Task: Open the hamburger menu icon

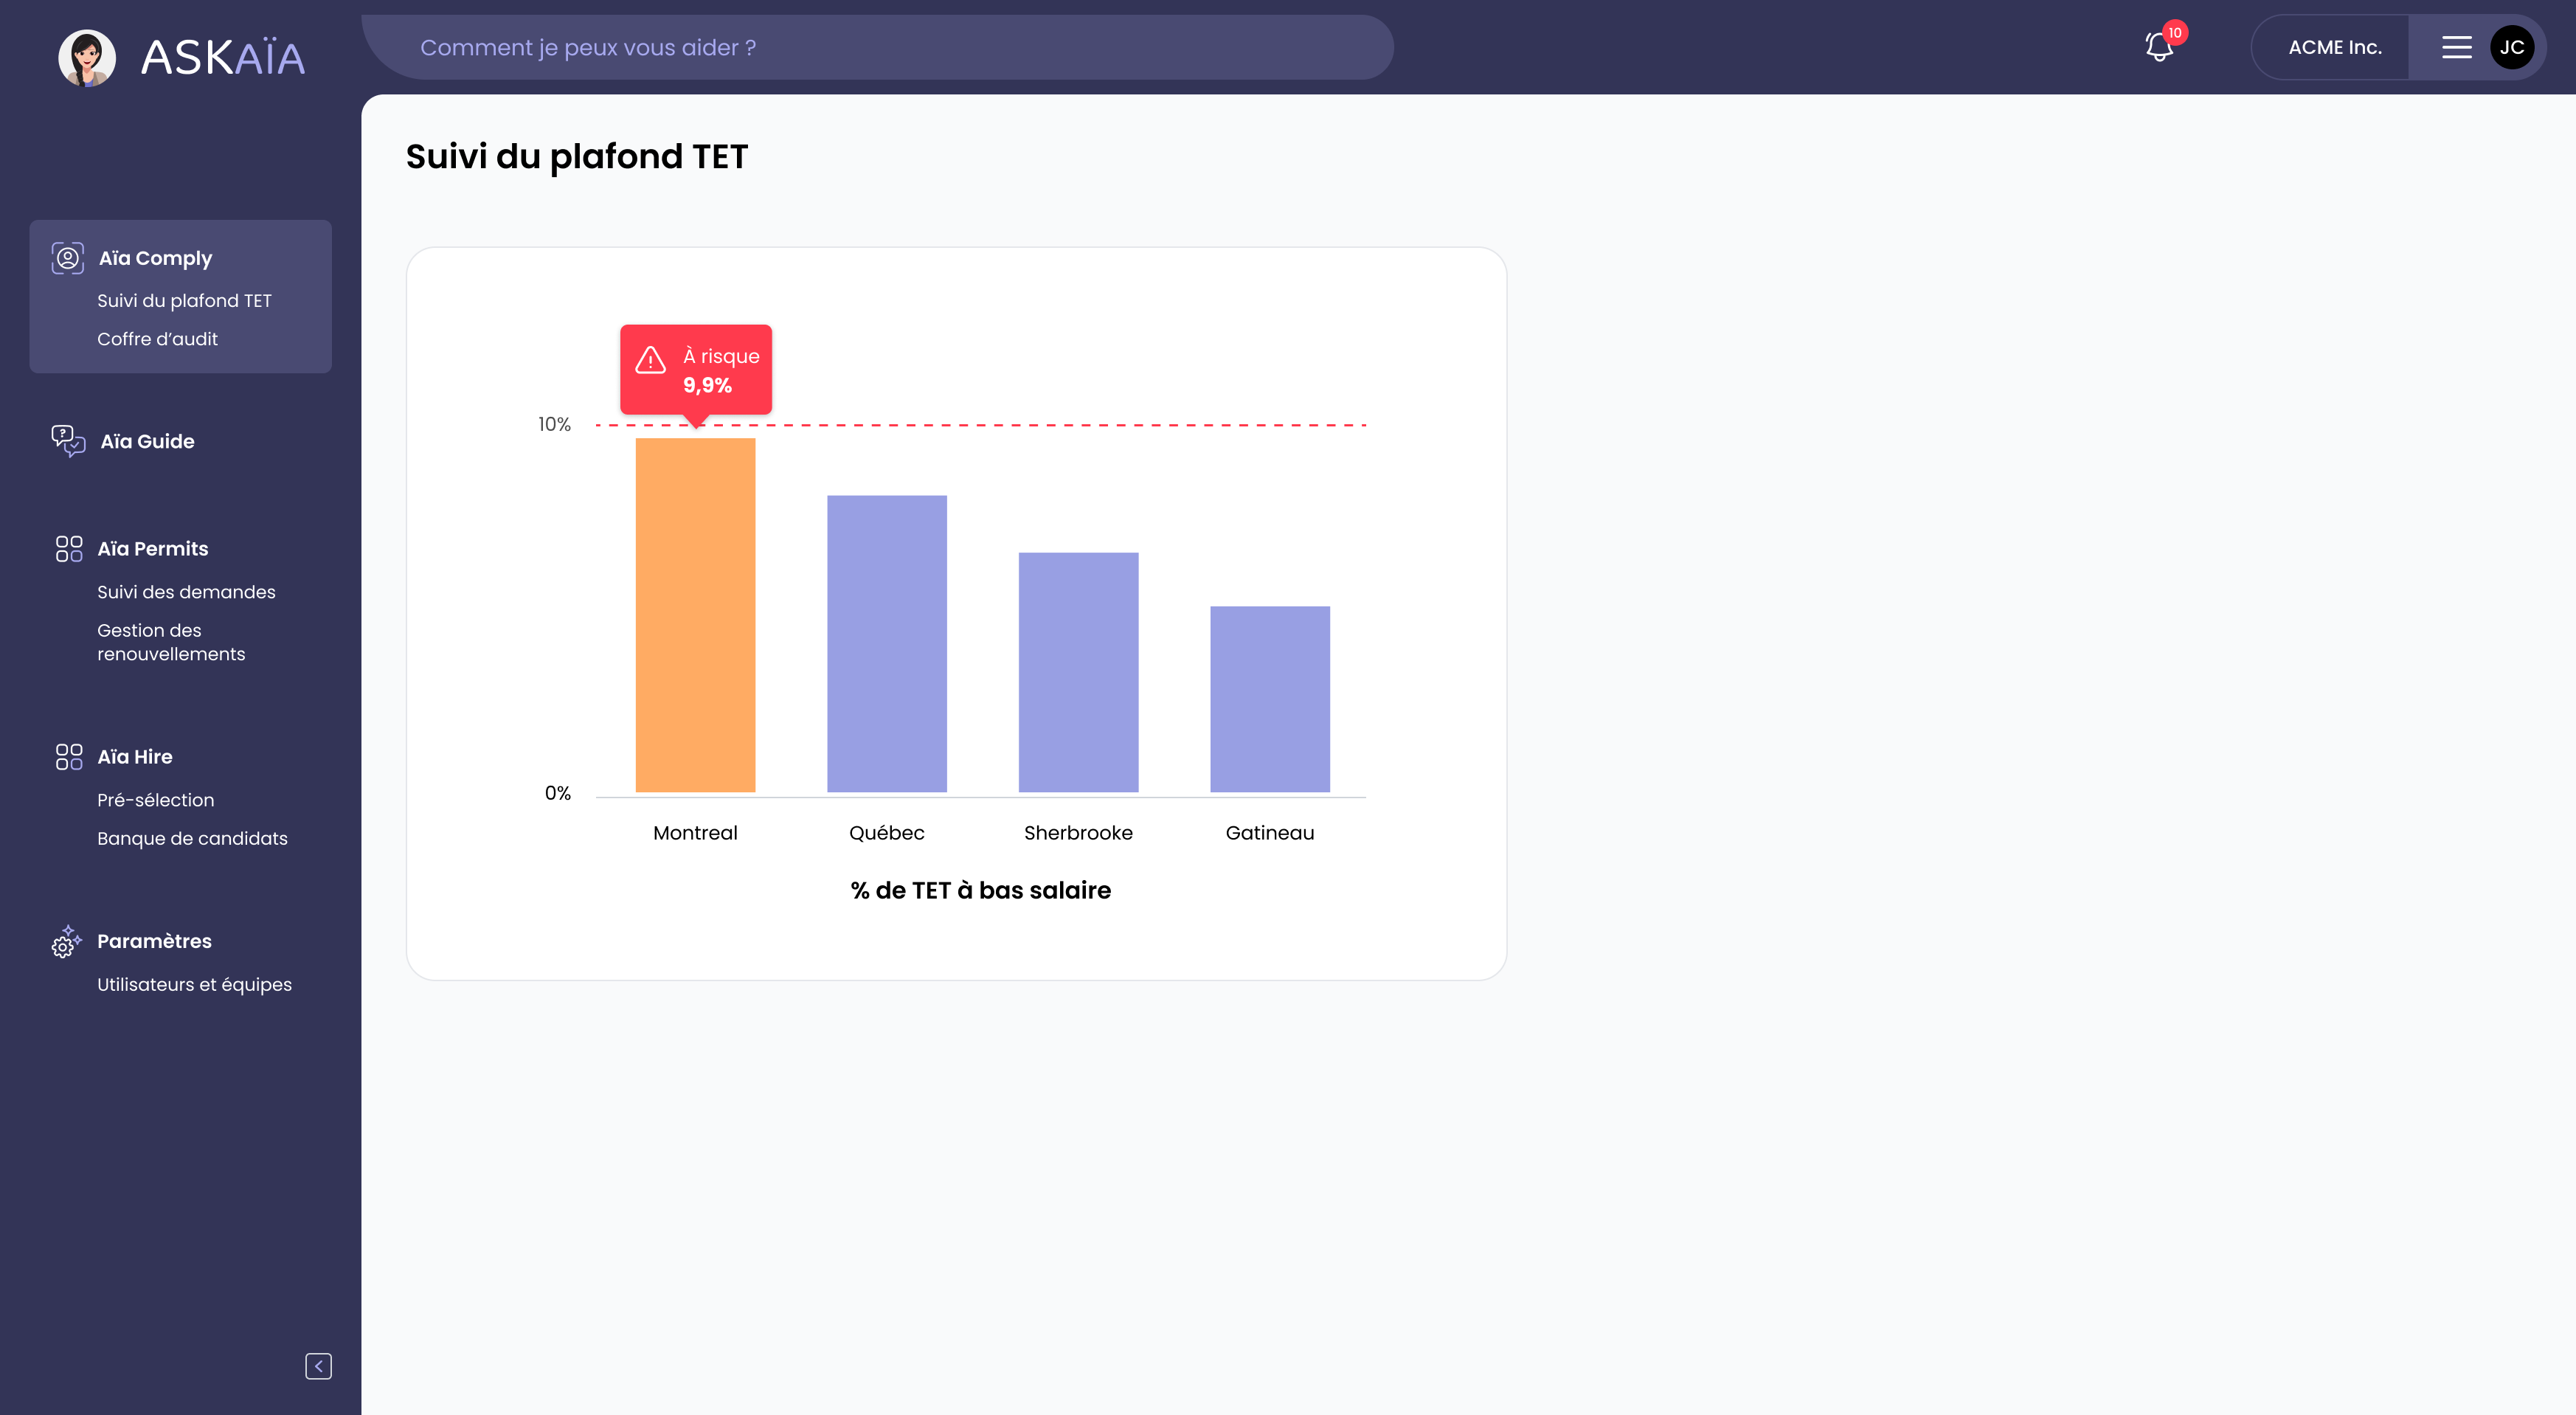Action: 2456,47
